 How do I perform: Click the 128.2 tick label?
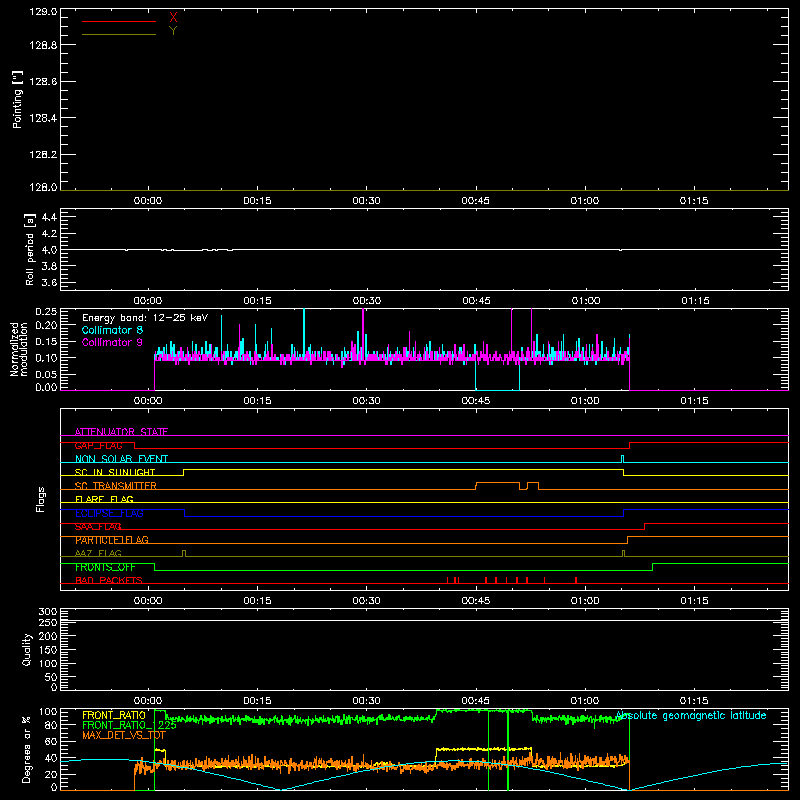[43, 155]
